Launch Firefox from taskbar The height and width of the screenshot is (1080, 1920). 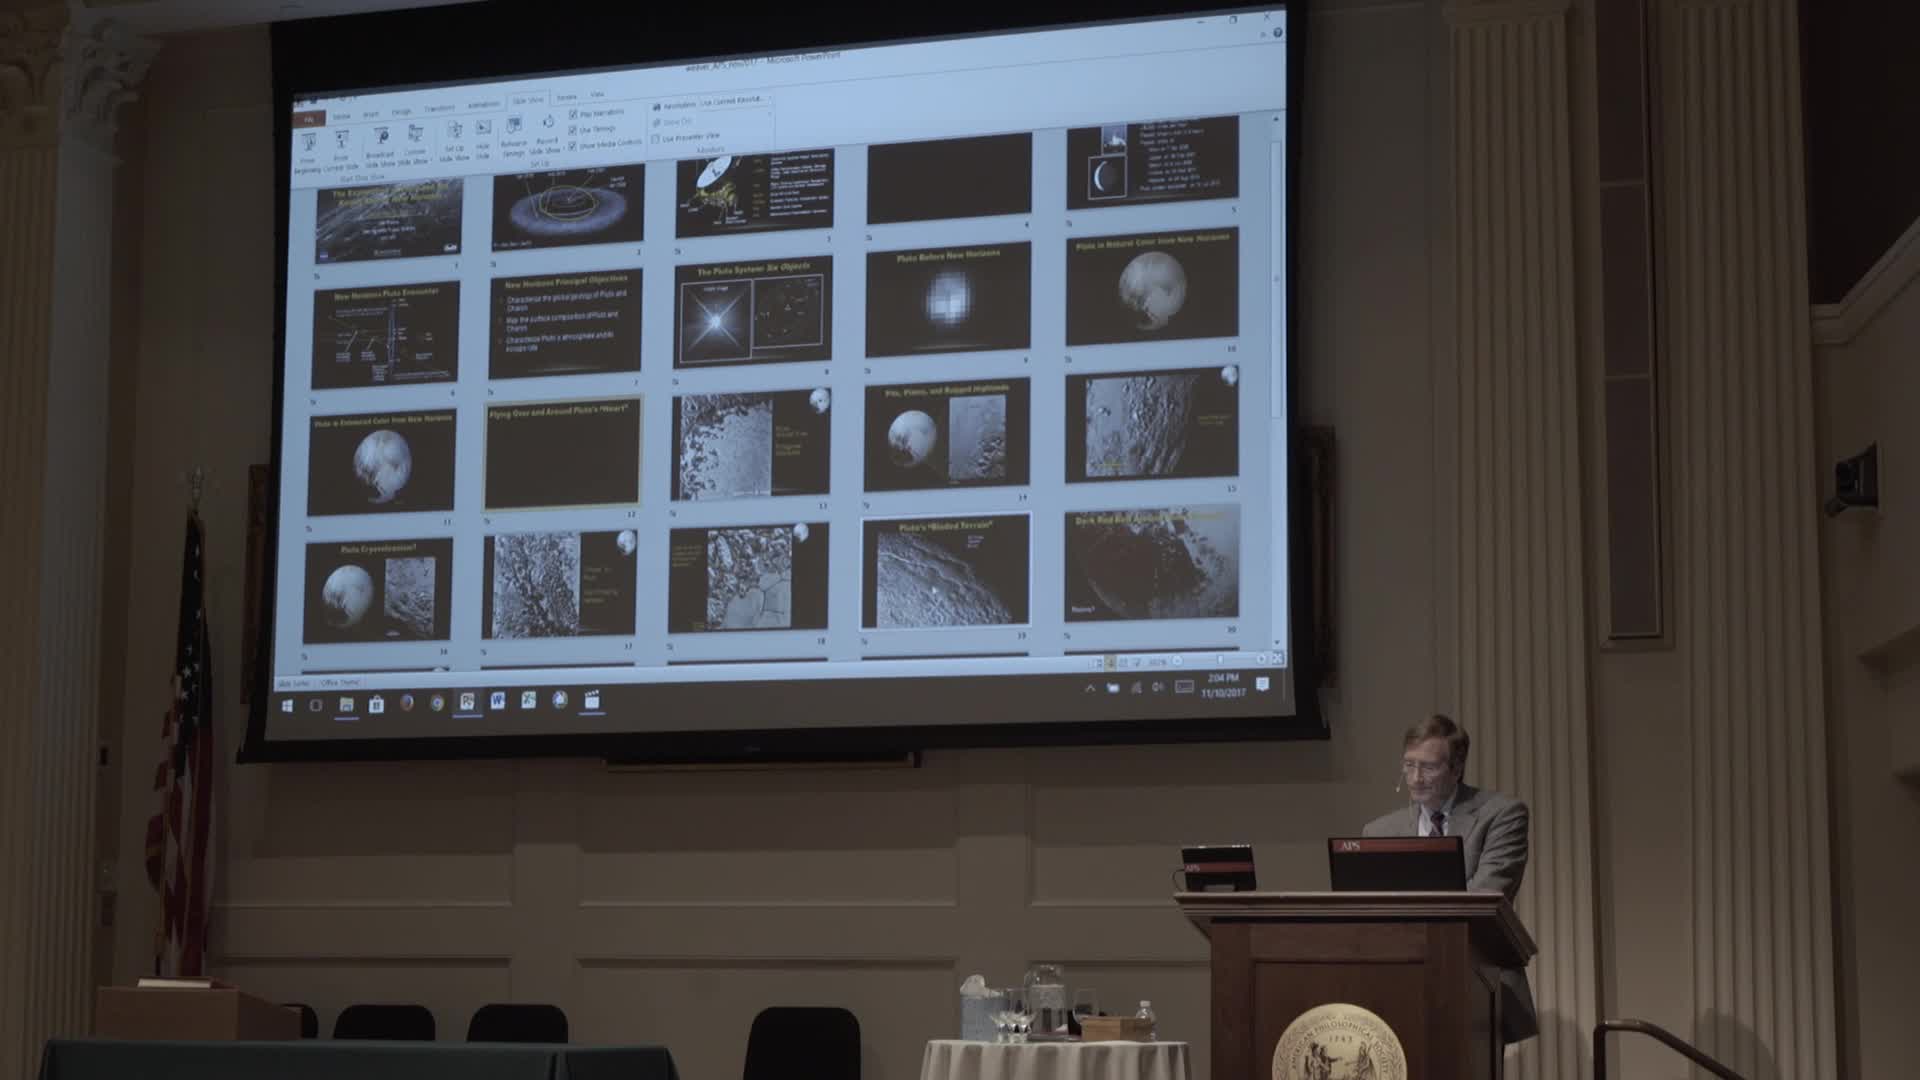click(x=407, y=703)
